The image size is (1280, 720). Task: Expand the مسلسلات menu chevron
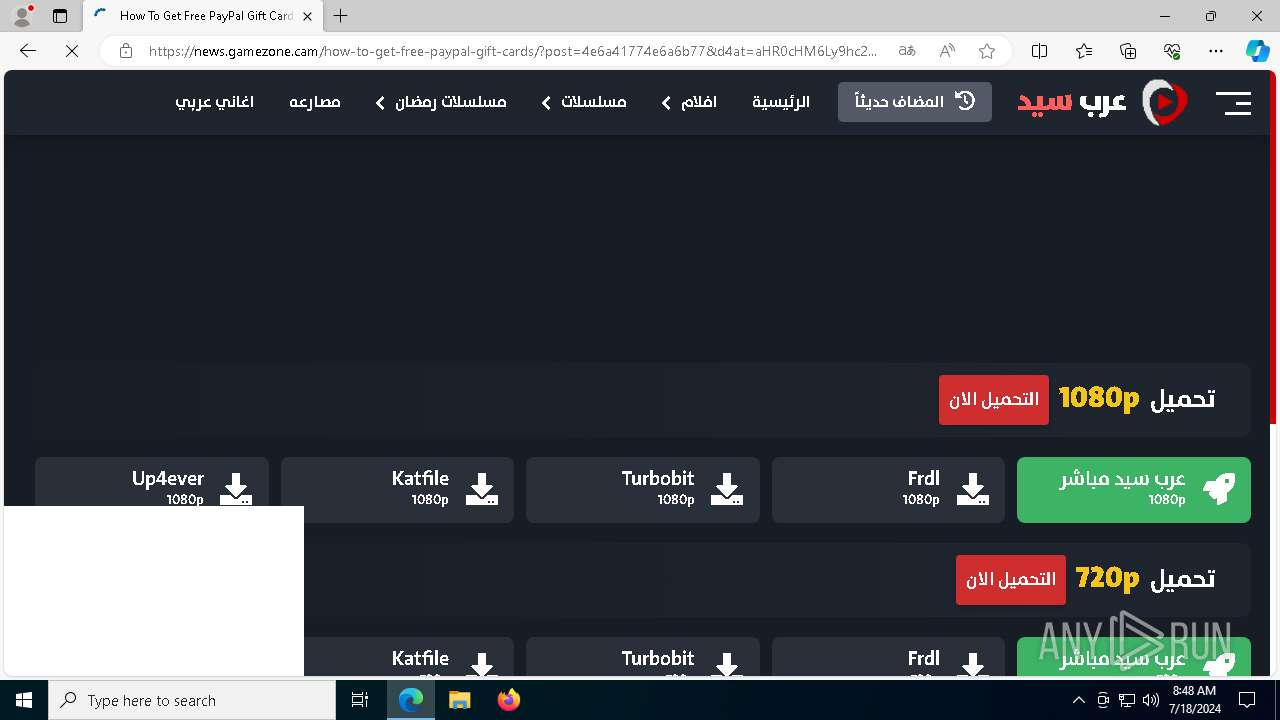pos(546,103)
